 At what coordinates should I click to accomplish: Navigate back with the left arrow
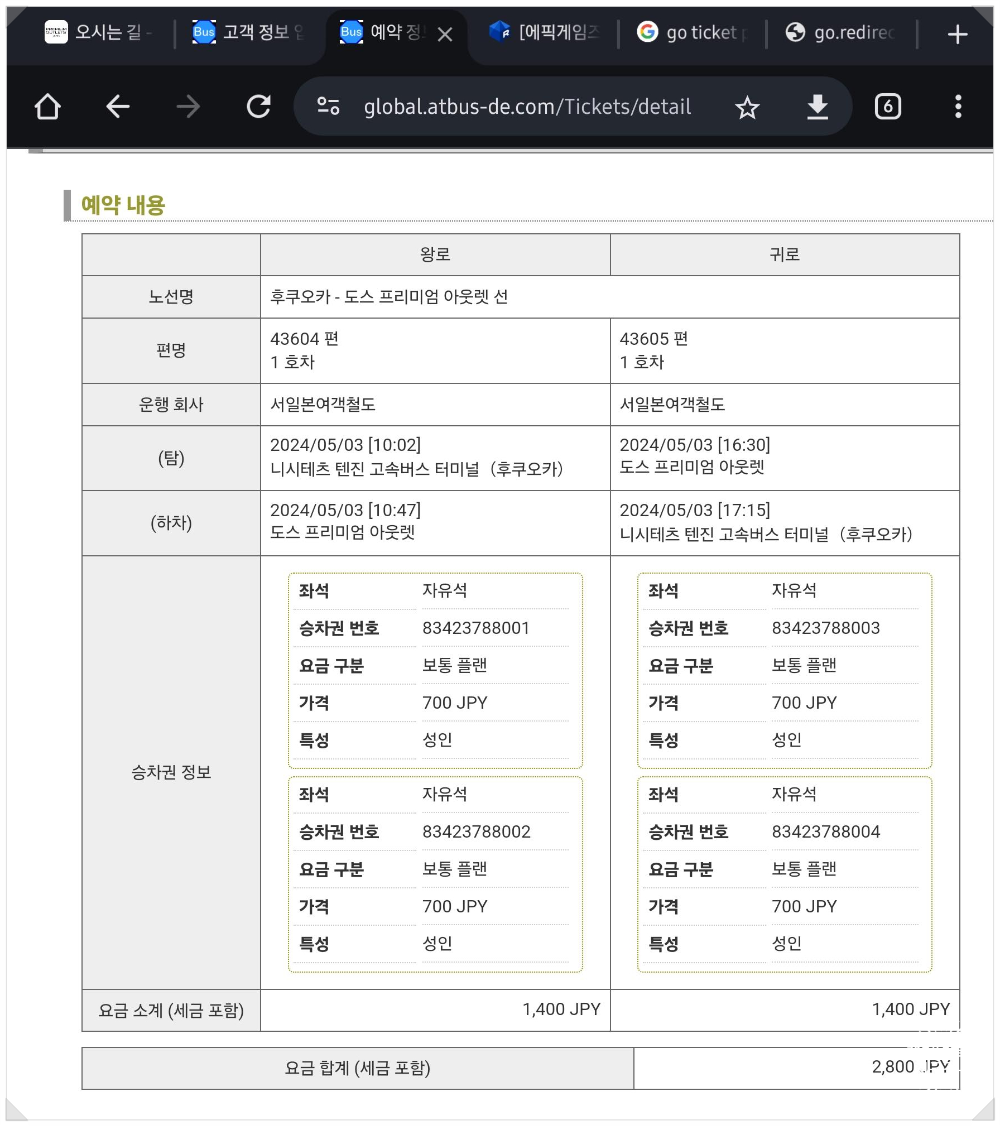(x=118, y=107)
